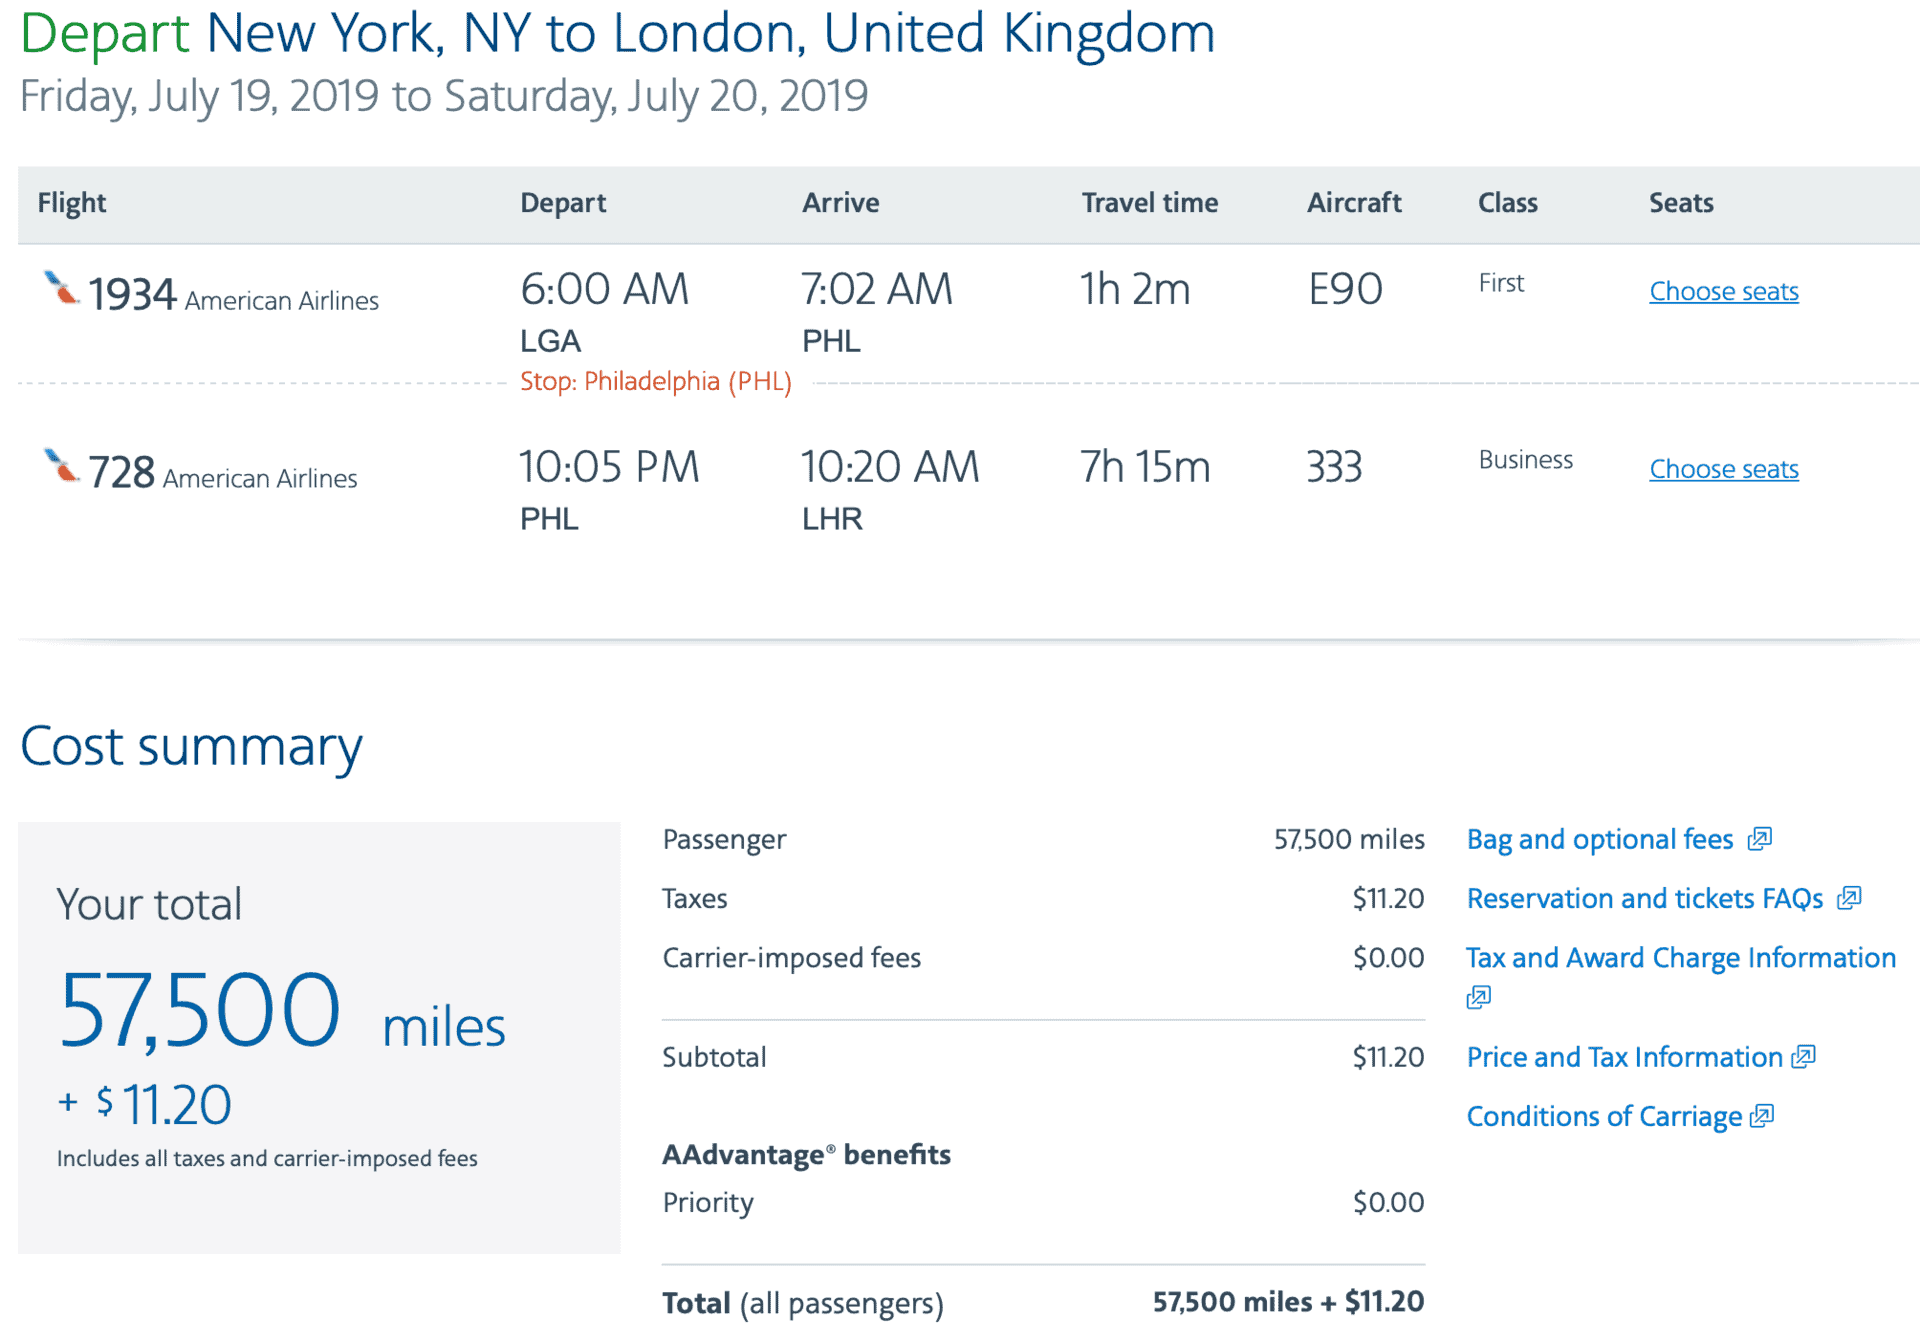Click the American Airlines logo beside flight 1934
The height and width of the screenshot is (1342, 1920).
(x=62, y=288)
